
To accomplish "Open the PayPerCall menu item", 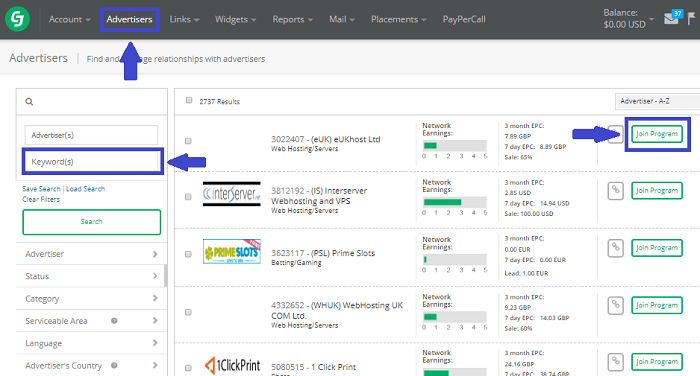I will [464, 19].
